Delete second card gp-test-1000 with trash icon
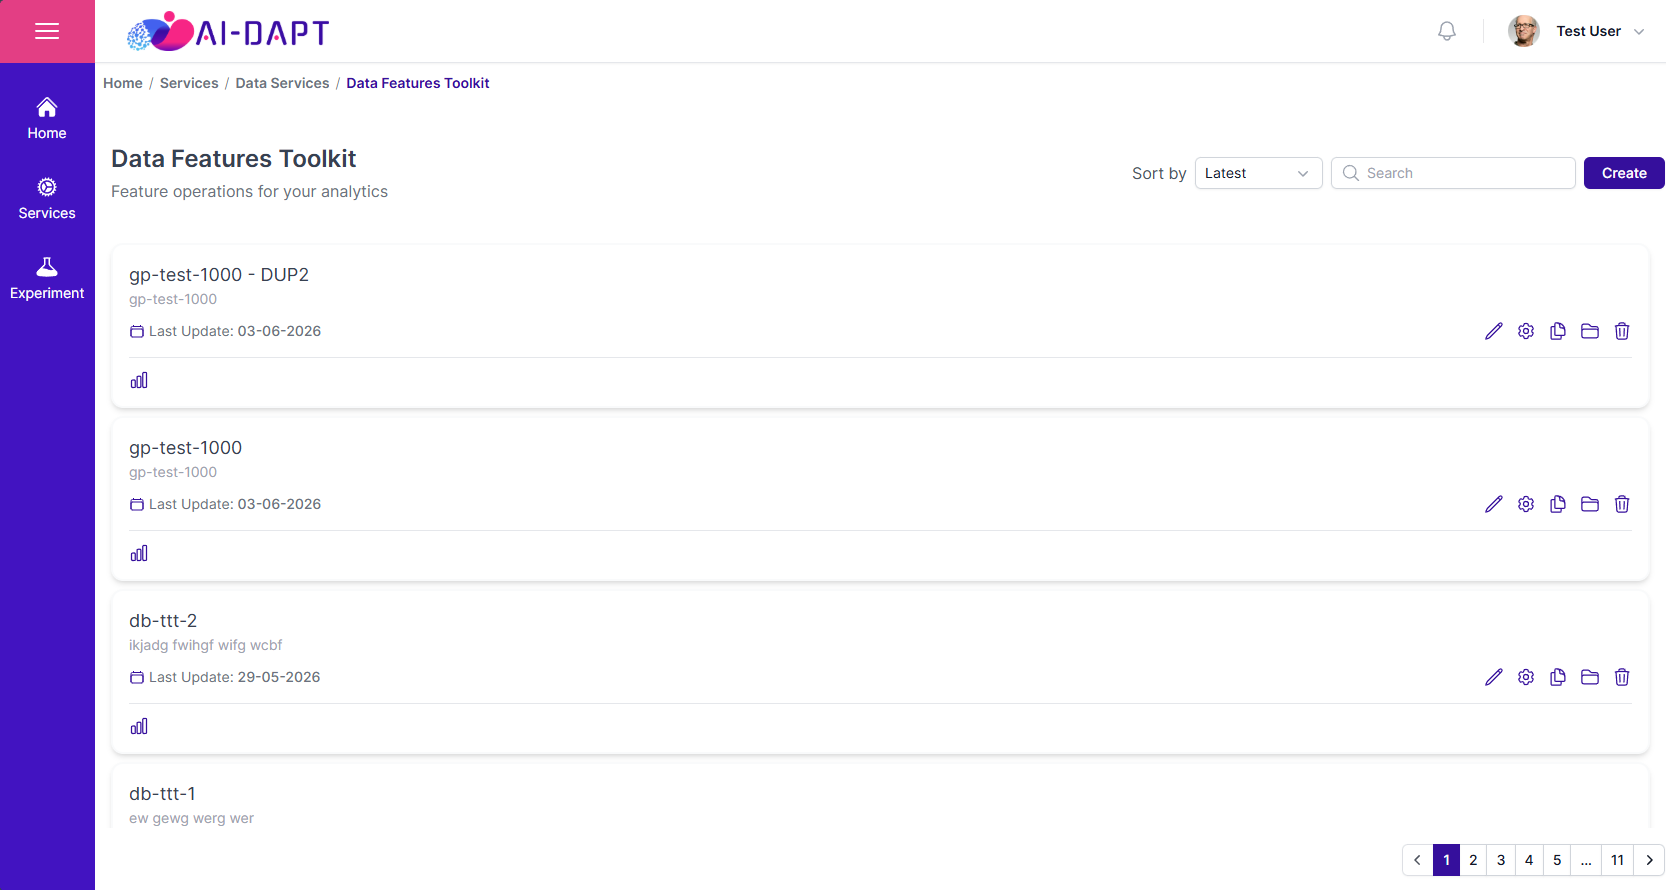This screenshot has height=890, width=1666. click(x=1622, y=504)
